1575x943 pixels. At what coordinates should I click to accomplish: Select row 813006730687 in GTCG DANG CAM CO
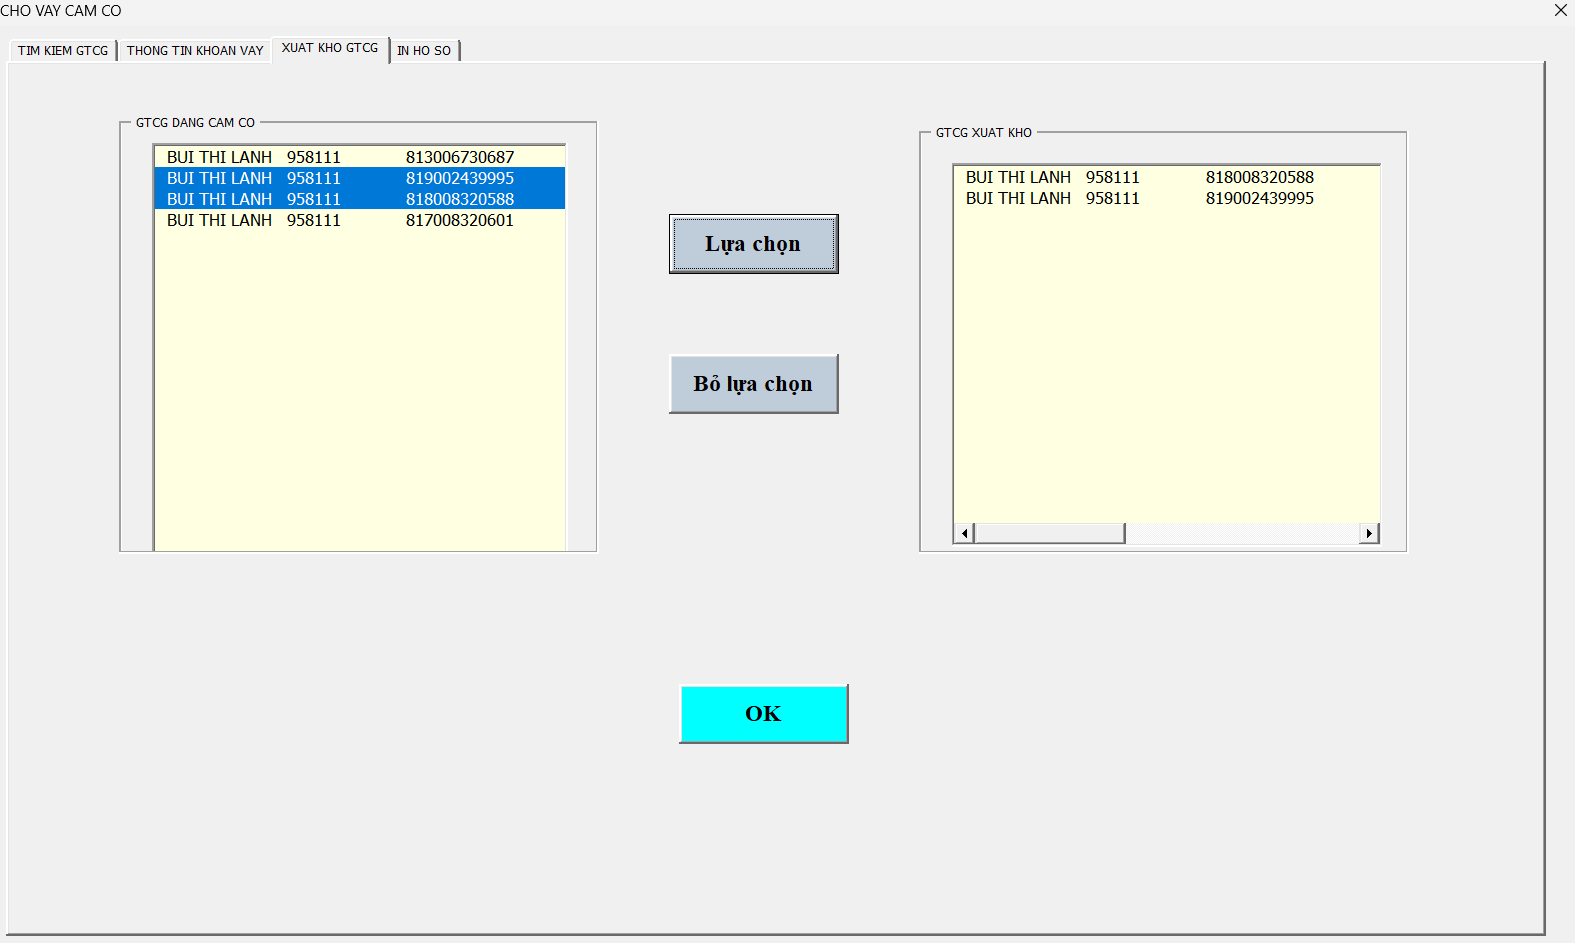click(360, 157)
